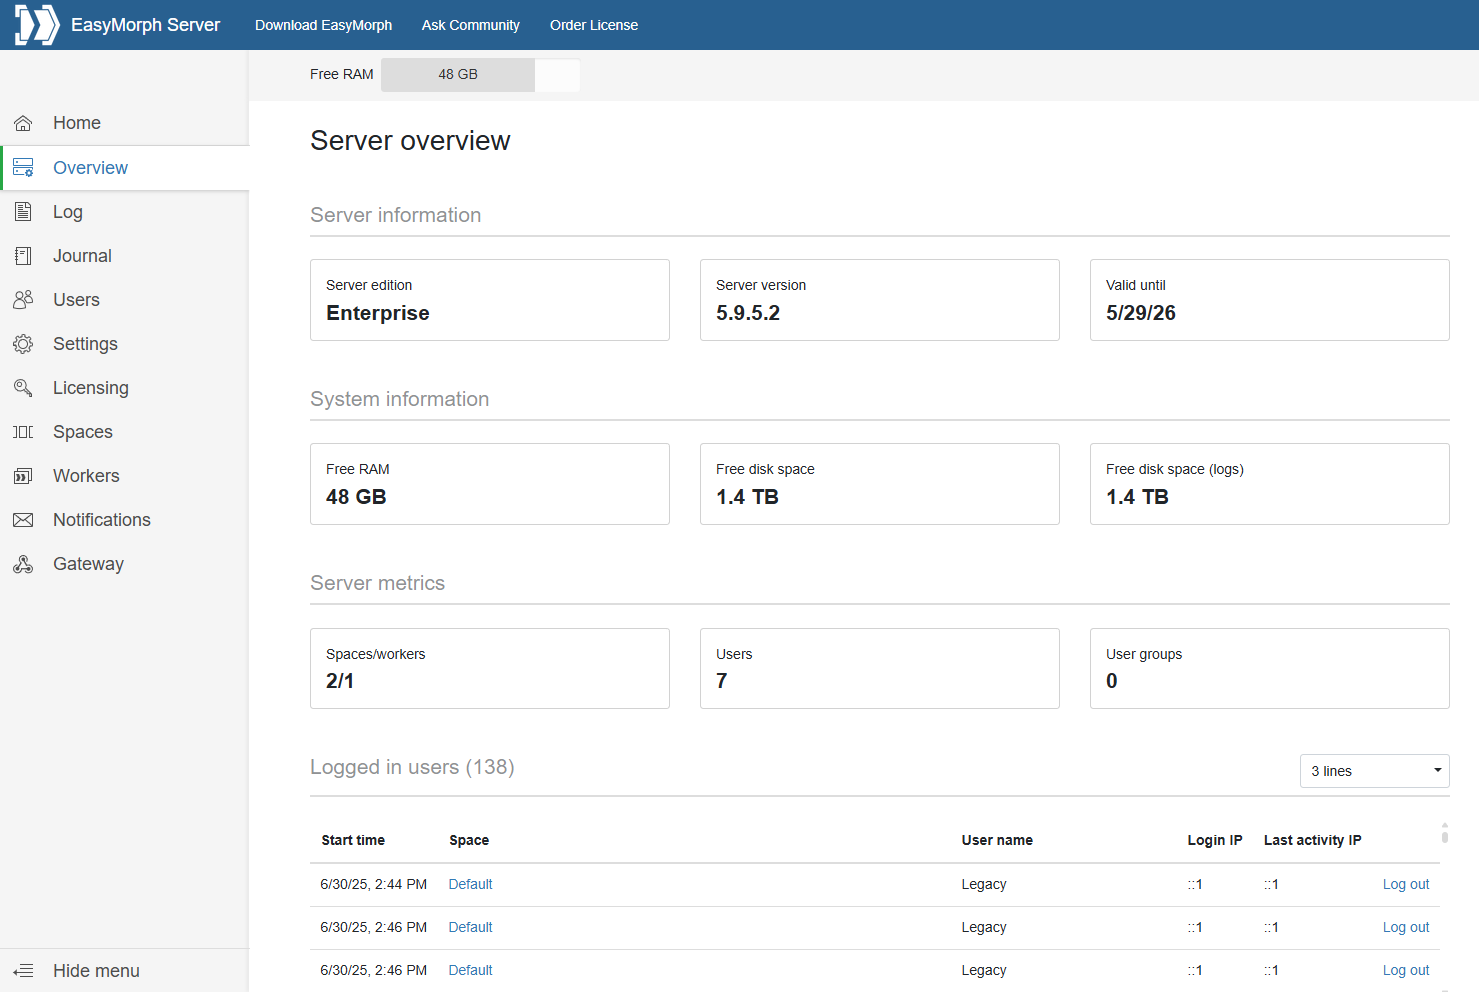Open the lines-per-page dropdown showing 3 lines
The image size is (1479, 992).
1374,771
